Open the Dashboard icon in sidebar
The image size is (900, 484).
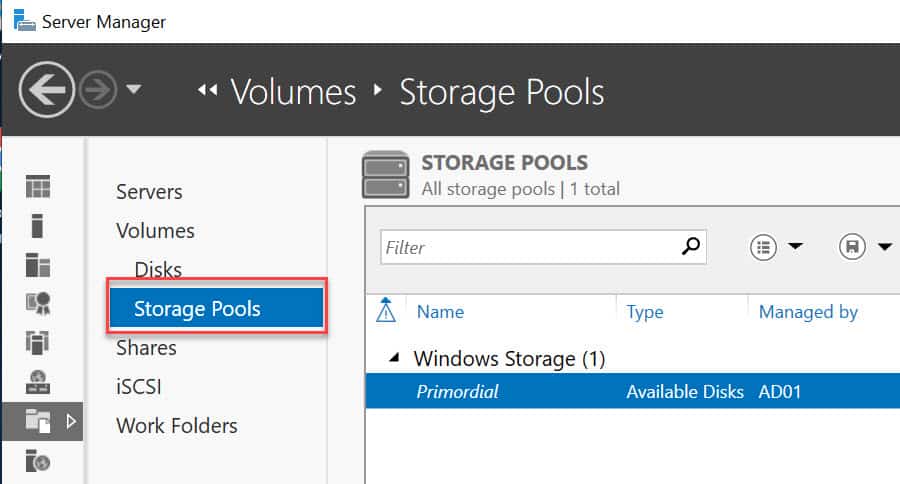tap(38, 187)
